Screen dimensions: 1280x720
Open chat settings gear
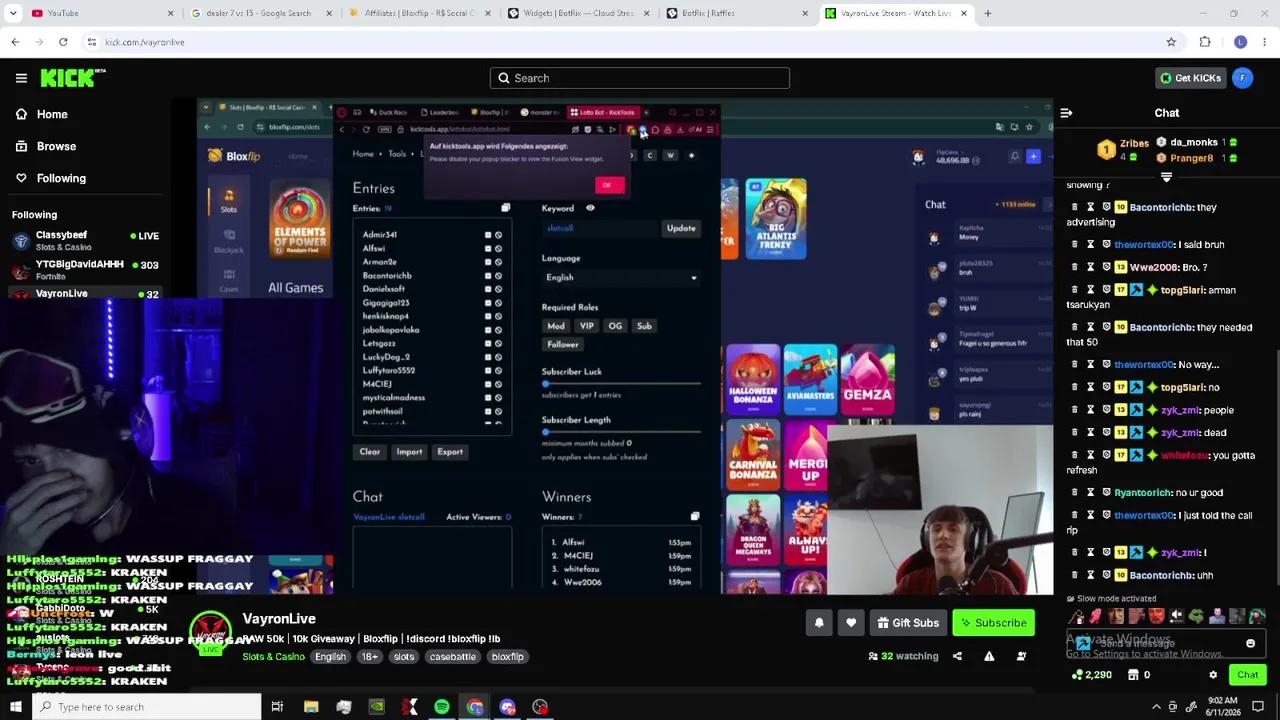point(1213,675)
